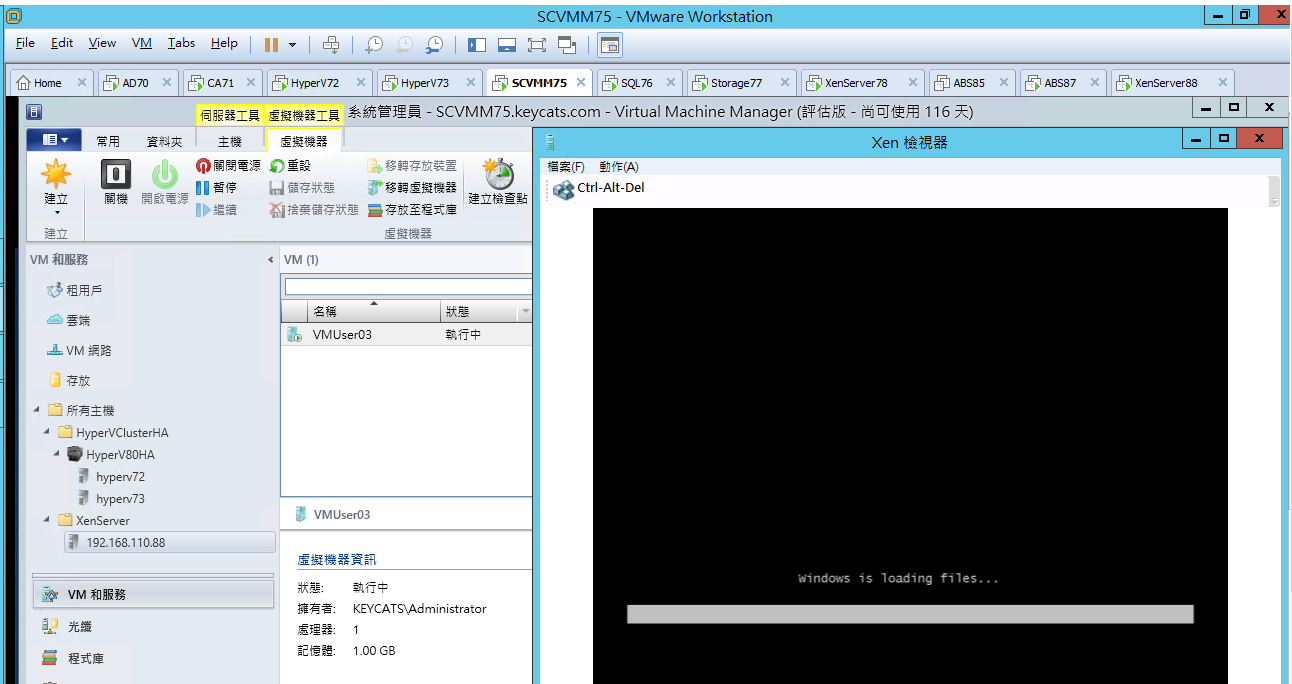Select the 虛擬機器 ribbon tab
1292x684 pixels.
[303, 141]
